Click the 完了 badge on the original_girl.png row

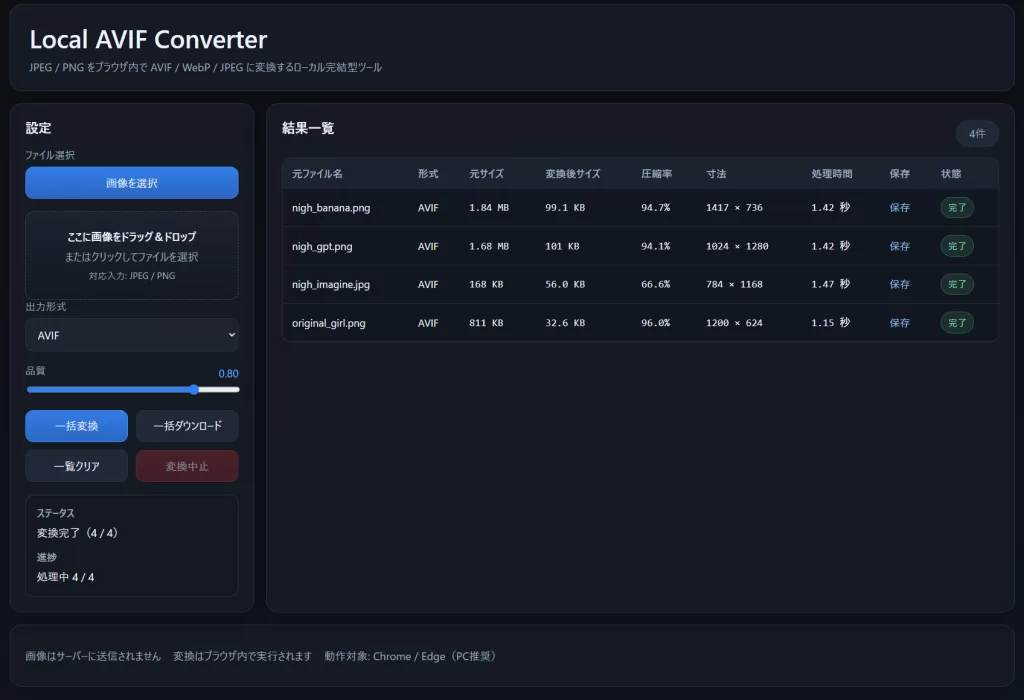point(957,322)
